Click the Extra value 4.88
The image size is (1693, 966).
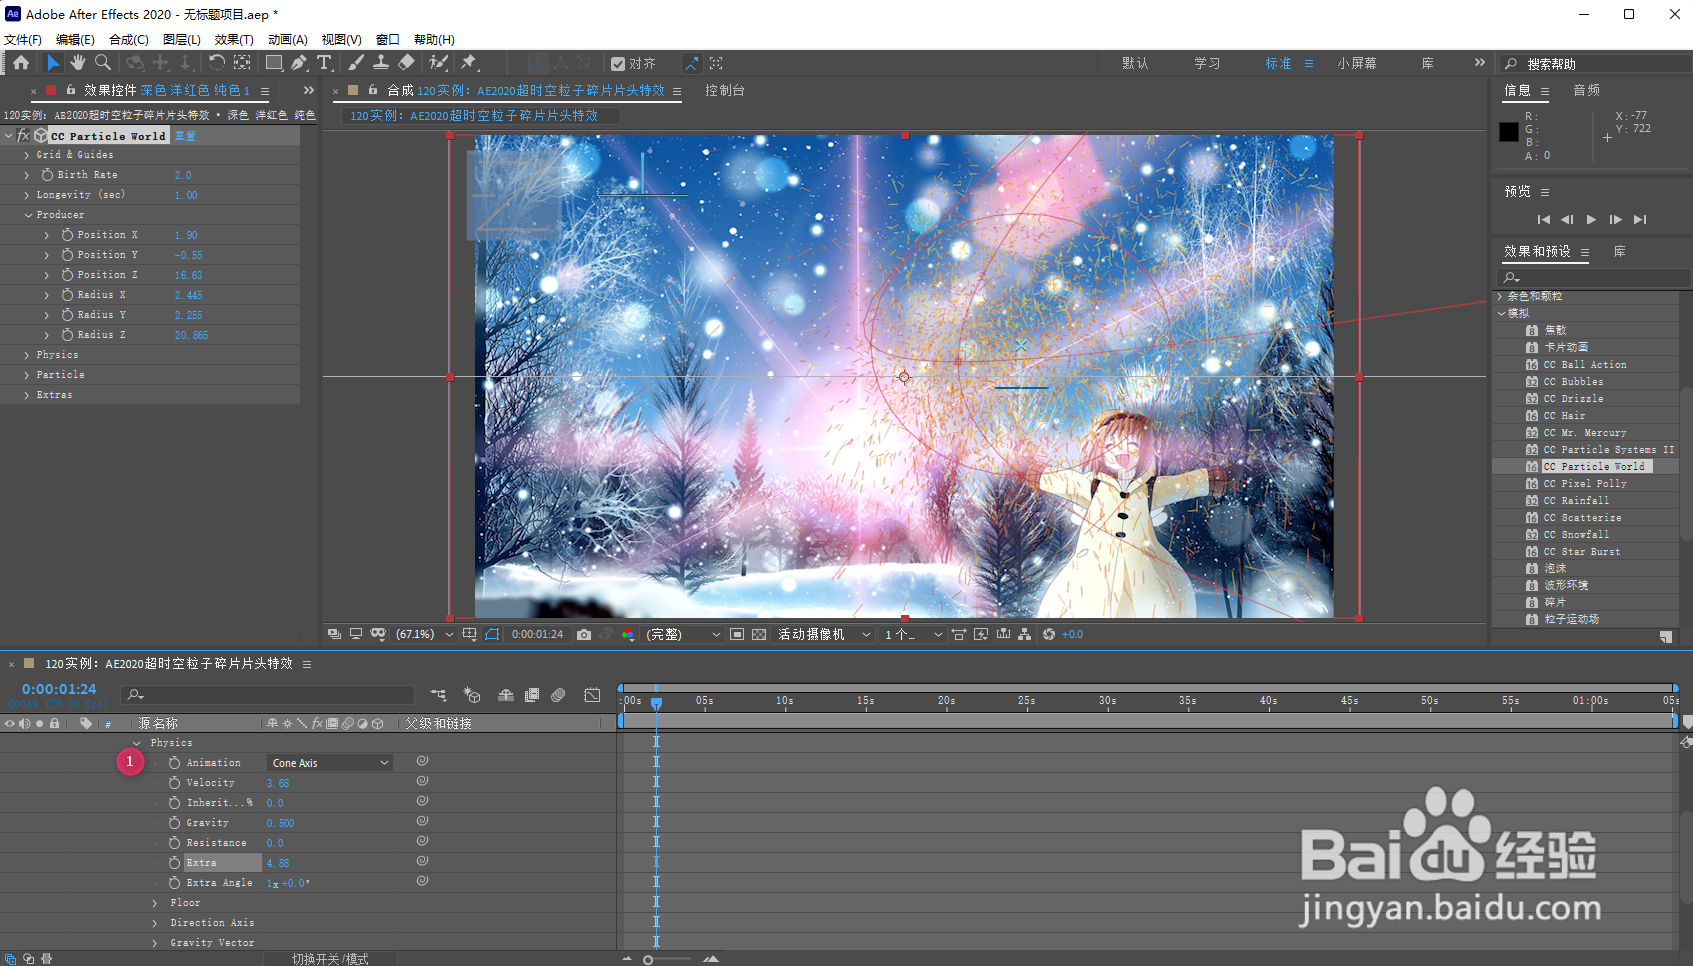[x=278, y=863]
